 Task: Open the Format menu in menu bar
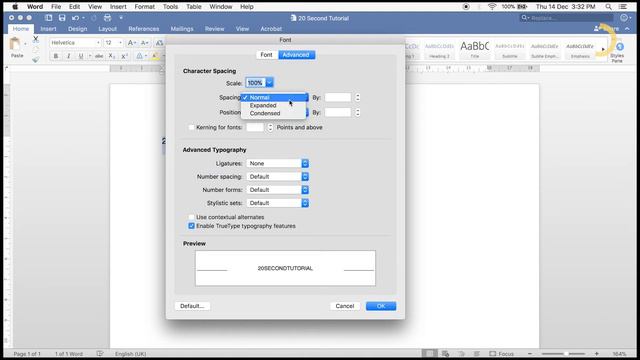pyautogui.click(x=144, y=7)
